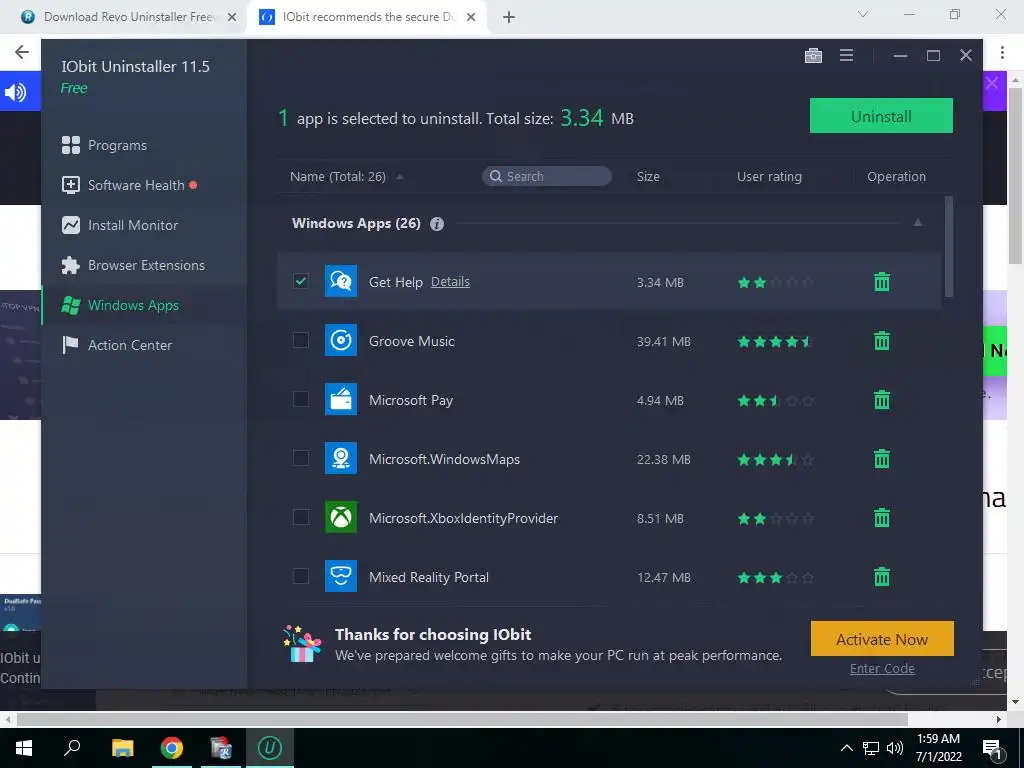Click the green Uninstall button

pyautogui.click(x=881, y=116)
